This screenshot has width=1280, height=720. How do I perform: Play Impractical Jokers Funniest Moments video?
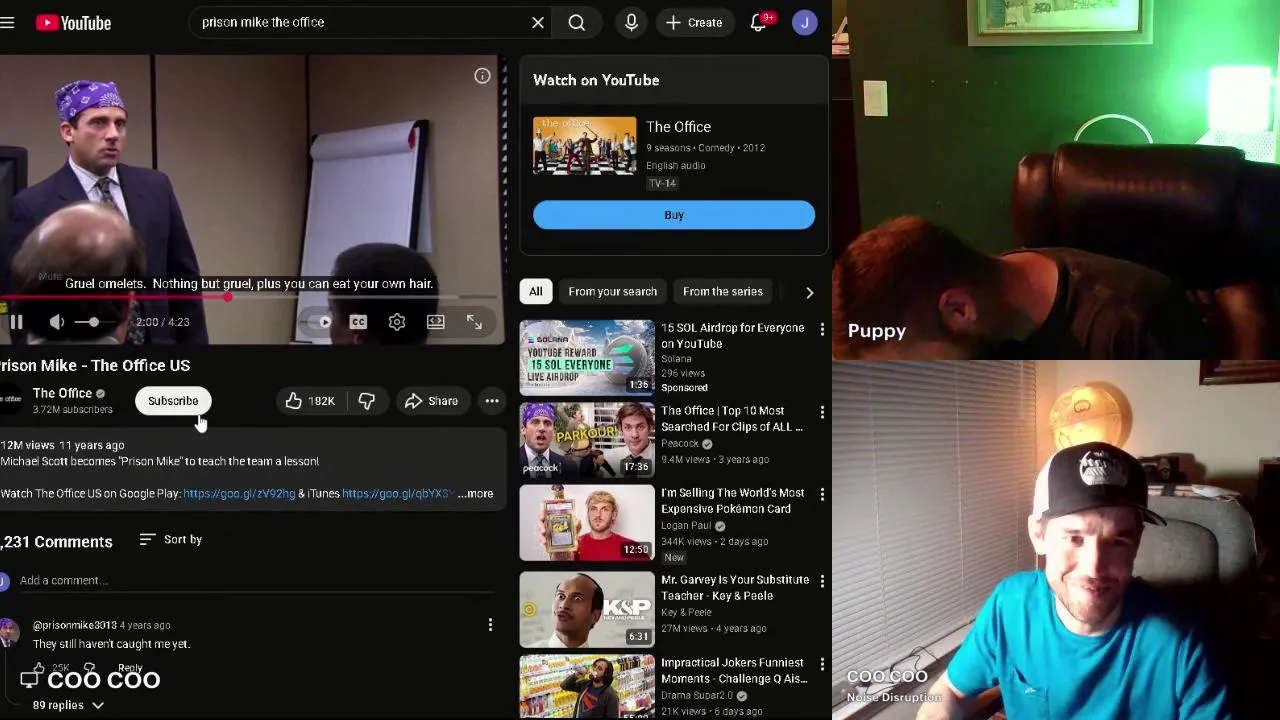[x=587, y=687]
